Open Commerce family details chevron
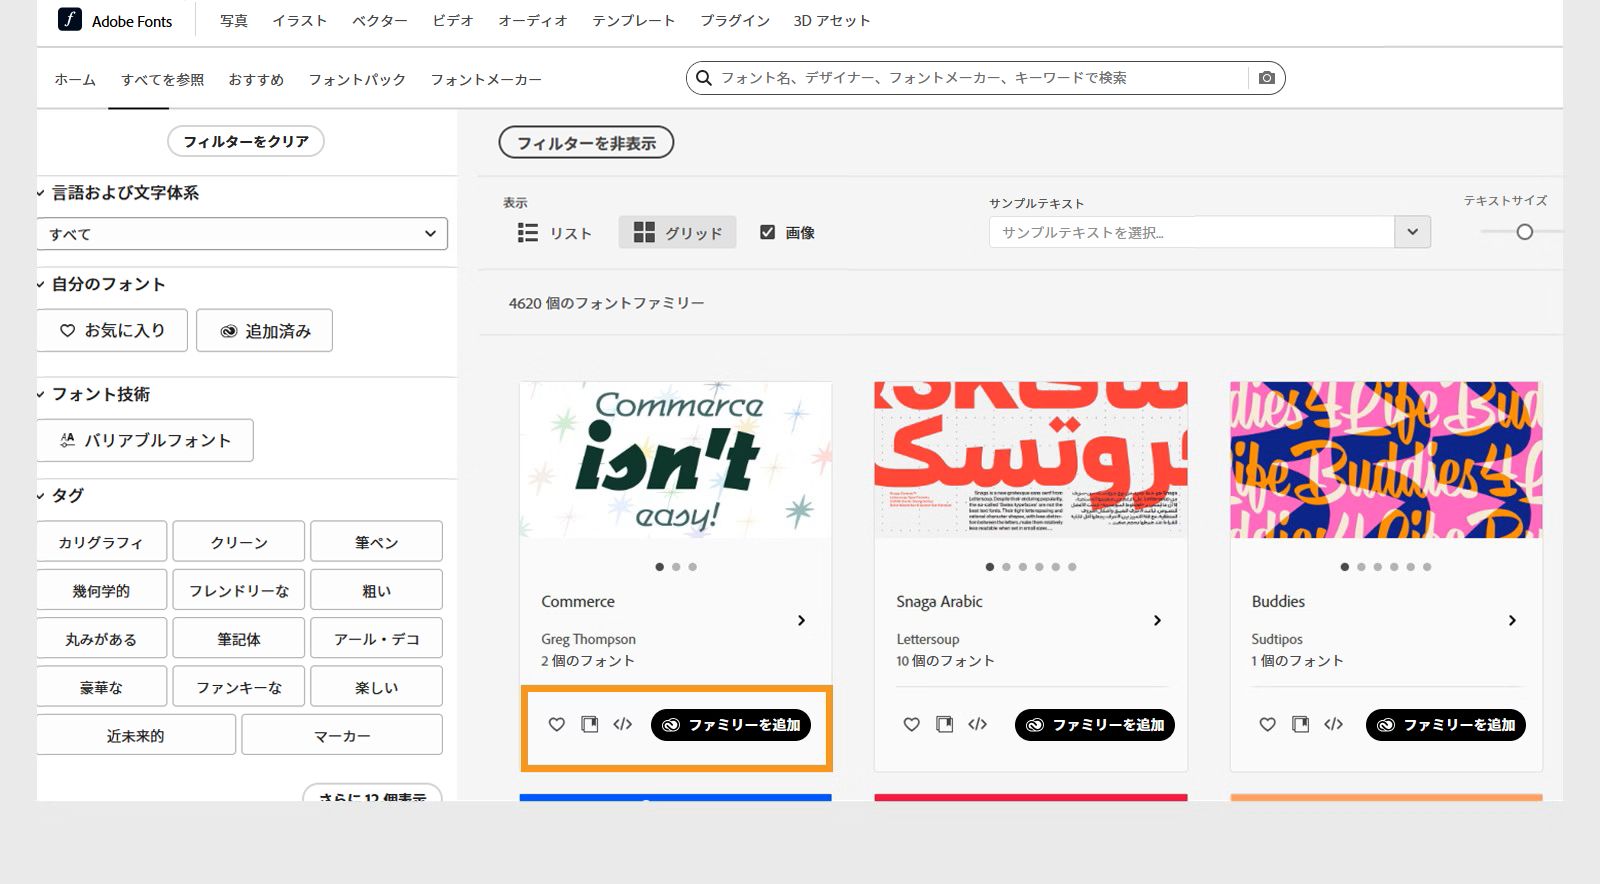Screen dimensions: 1600x884 pyautogui.click(x=802, y=620)
